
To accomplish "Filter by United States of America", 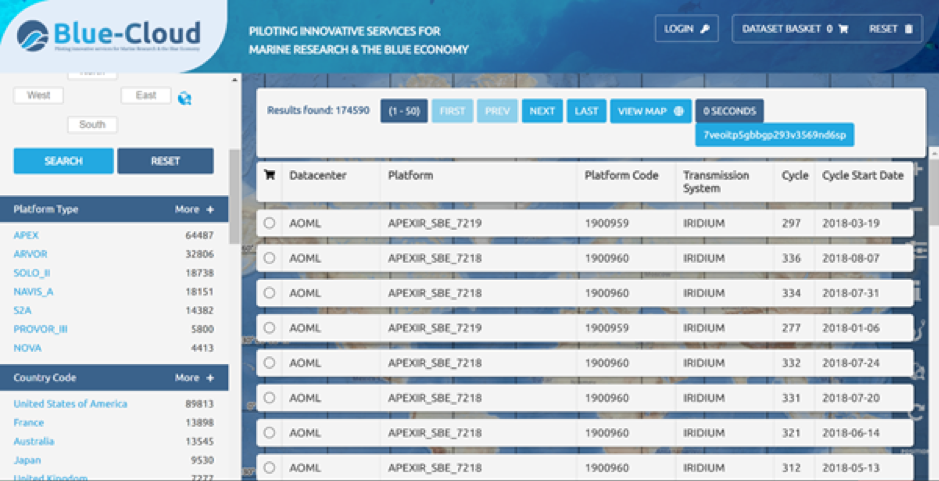I will coord(70,404).
